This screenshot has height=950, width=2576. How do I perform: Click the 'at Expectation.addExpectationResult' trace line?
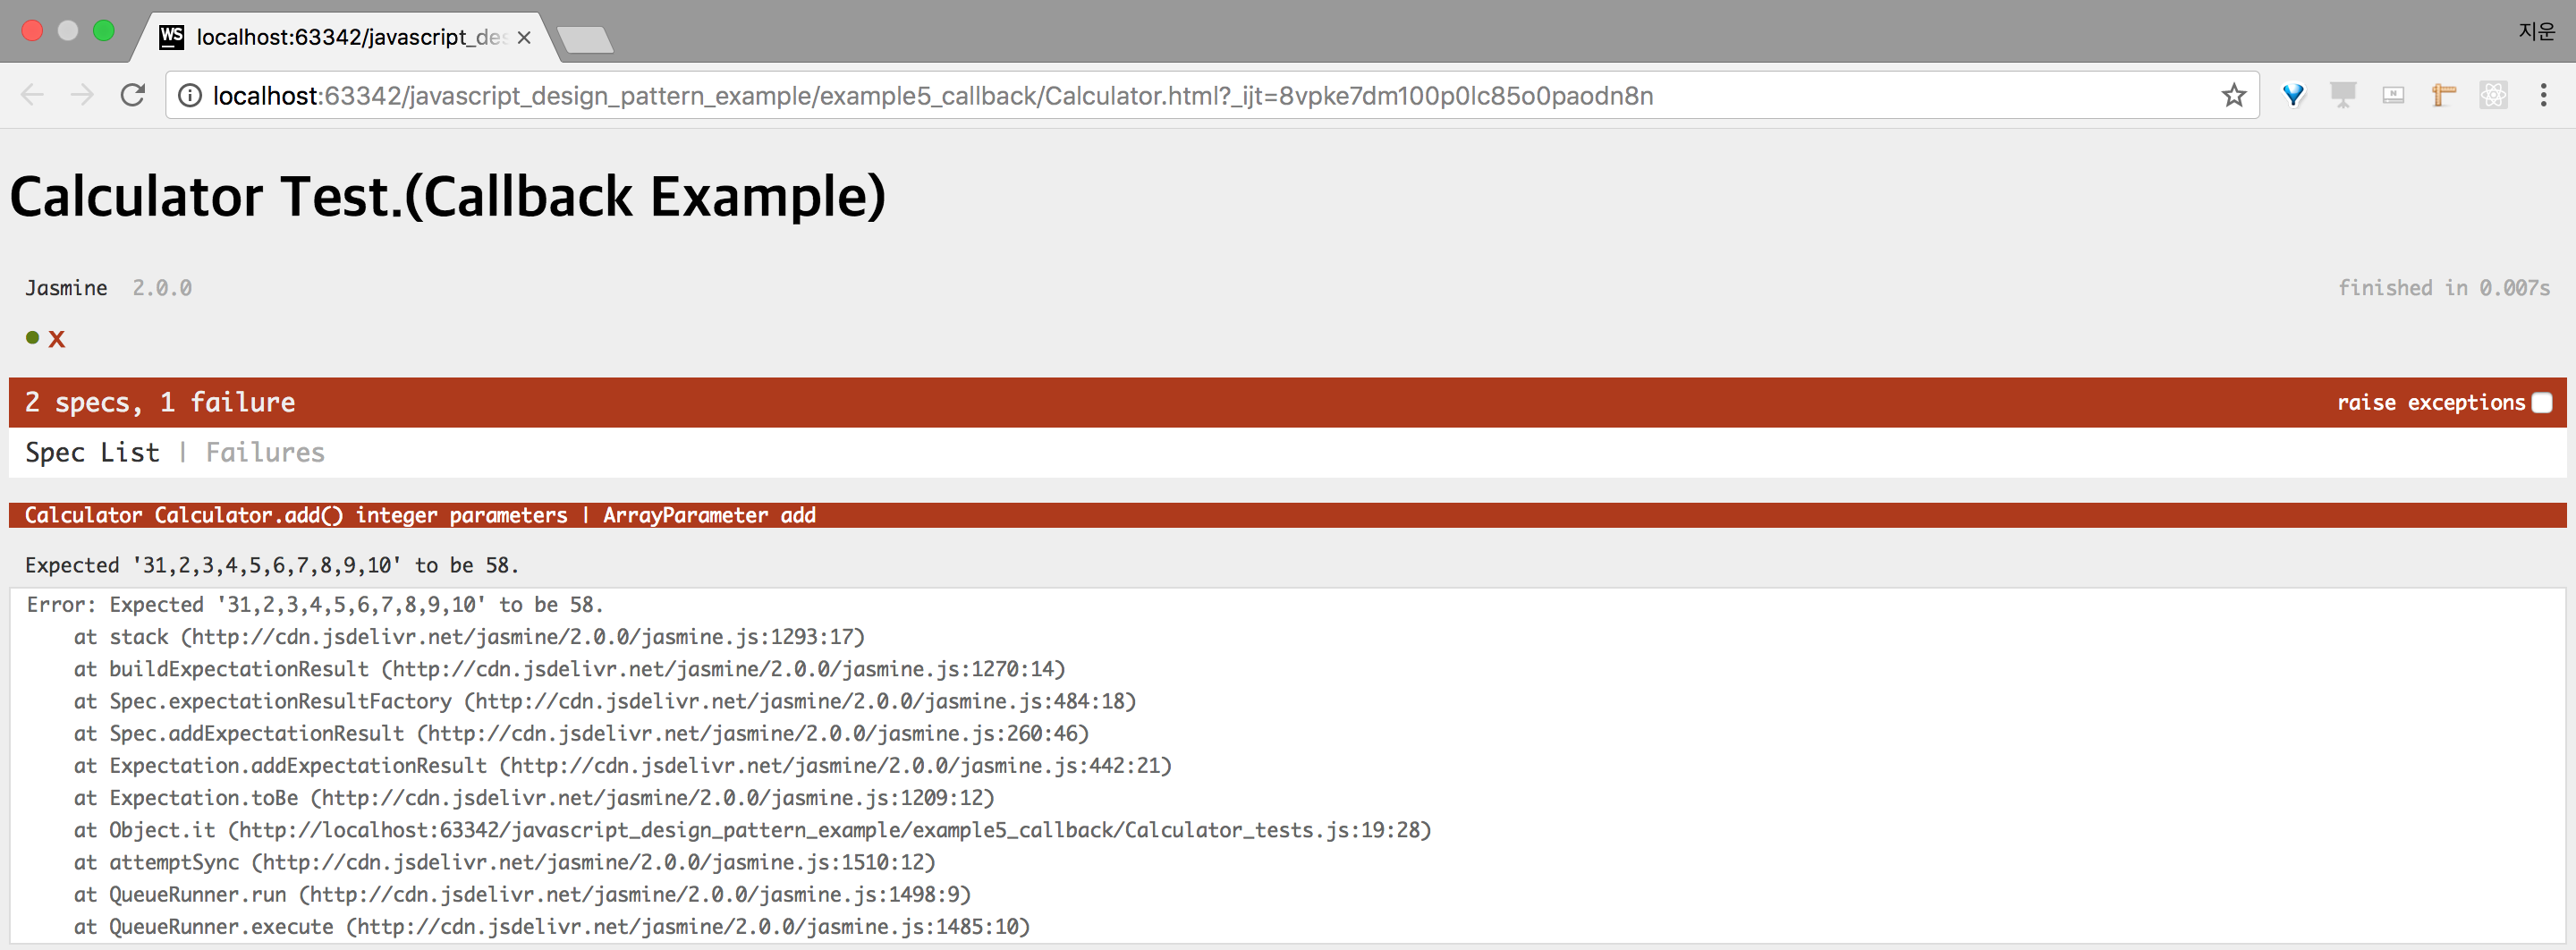pyautogui.click(x=622, y=765)
